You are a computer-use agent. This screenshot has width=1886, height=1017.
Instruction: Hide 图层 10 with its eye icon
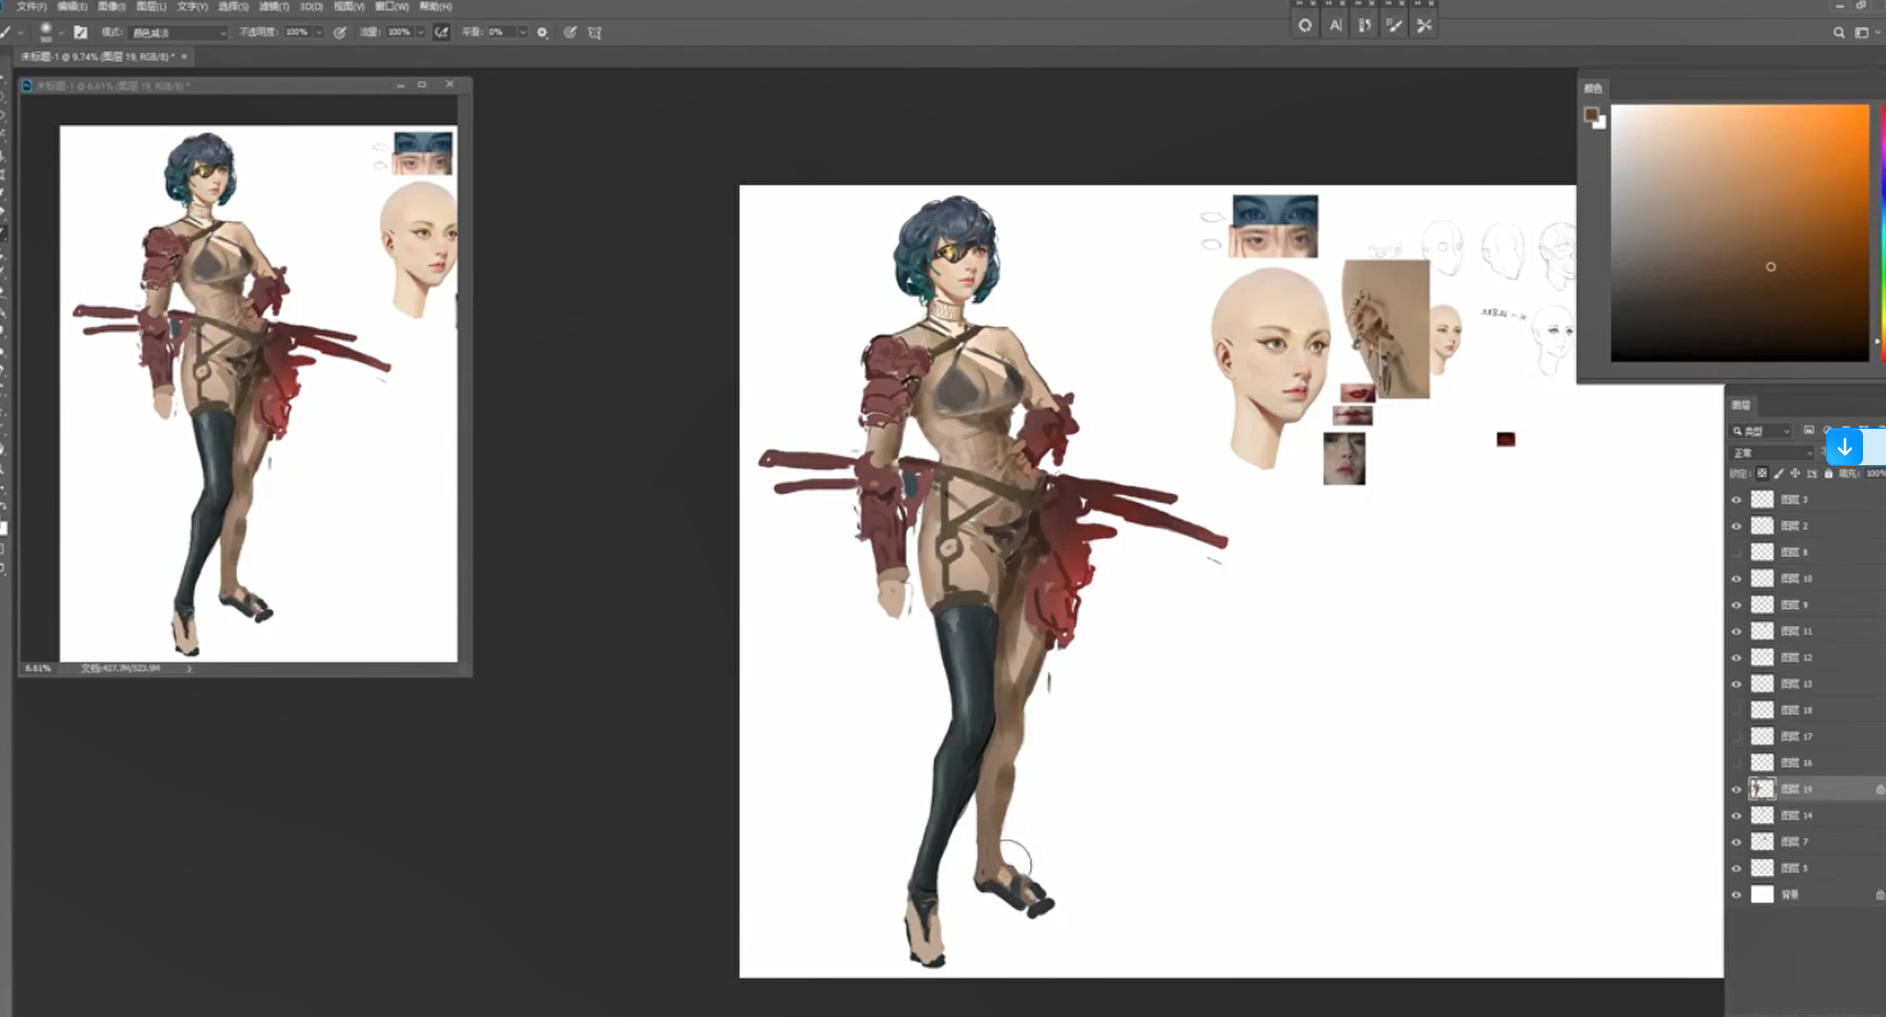pos(1736,578)
